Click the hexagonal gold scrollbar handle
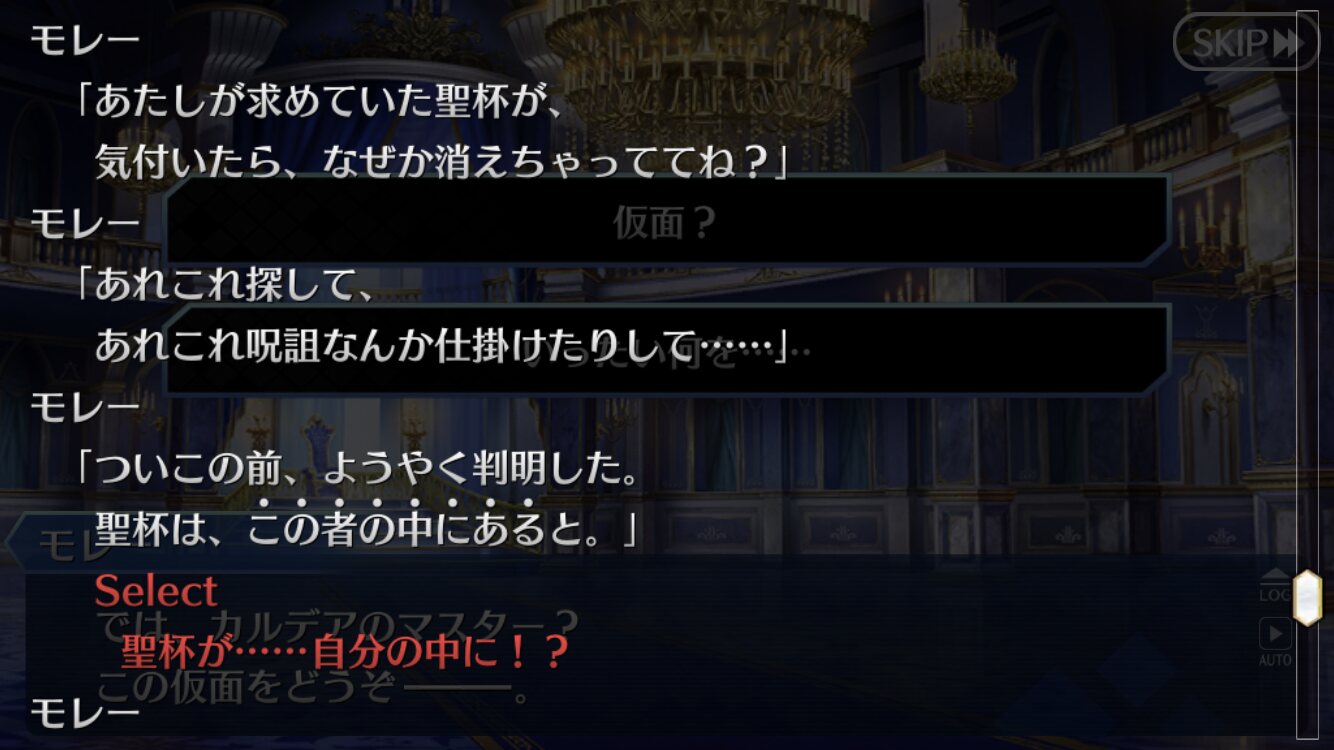Viewport: 1334px width, 750px height. tap(1307, 597)
